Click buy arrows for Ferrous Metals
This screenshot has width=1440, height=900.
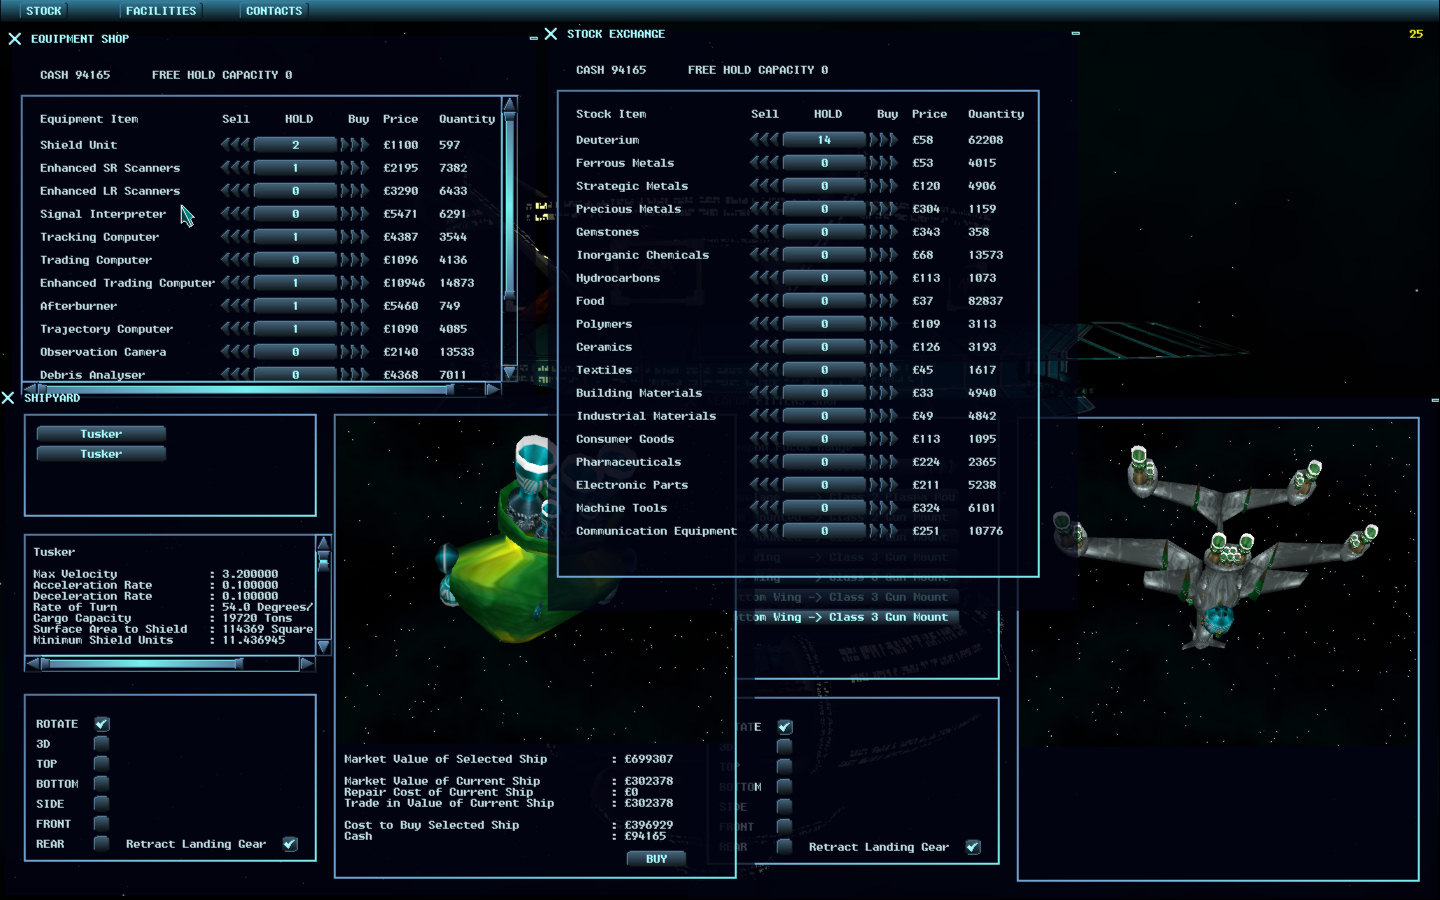point(884,163)
